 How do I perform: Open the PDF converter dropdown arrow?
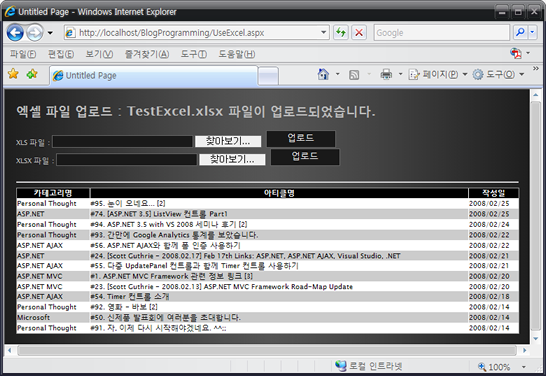point(528,53)
